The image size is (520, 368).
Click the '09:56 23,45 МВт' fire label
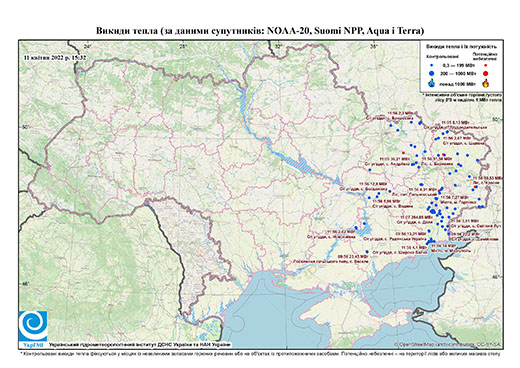[x=353, y=257]
